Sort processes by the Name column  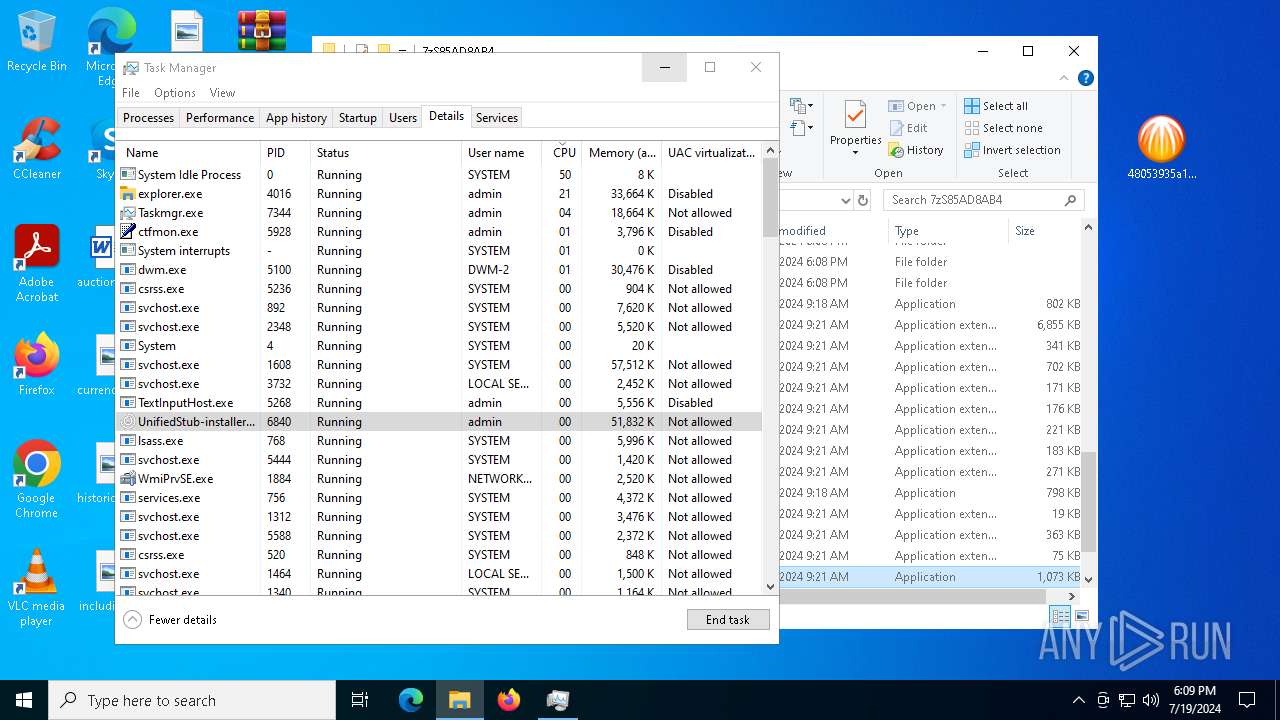tap(188, 153)
